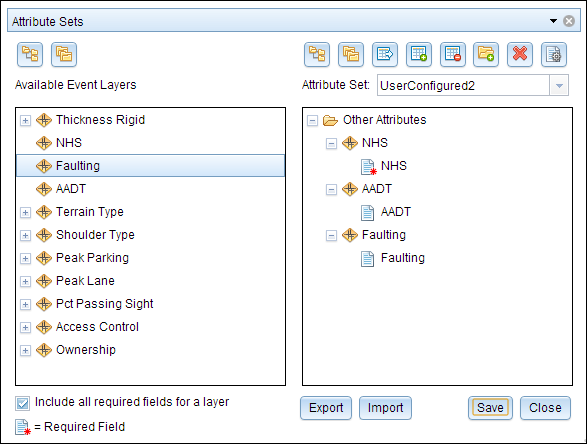Expand the Peak Parking layer node
Viewport: 587px width, 444px height.
pyautogui.click(x=25, y=259)
